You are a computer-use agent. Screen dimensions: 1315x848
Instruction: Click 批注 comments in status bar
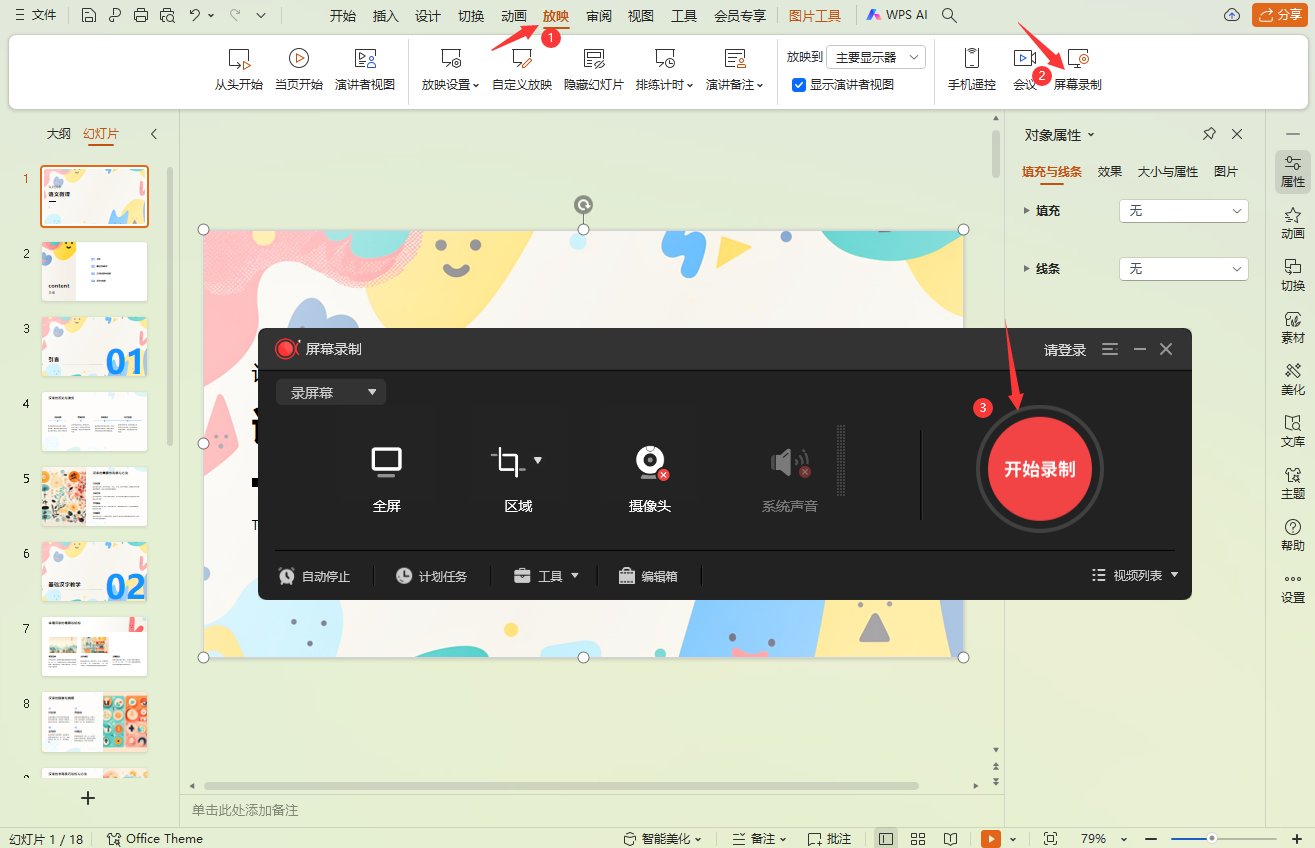830,839
